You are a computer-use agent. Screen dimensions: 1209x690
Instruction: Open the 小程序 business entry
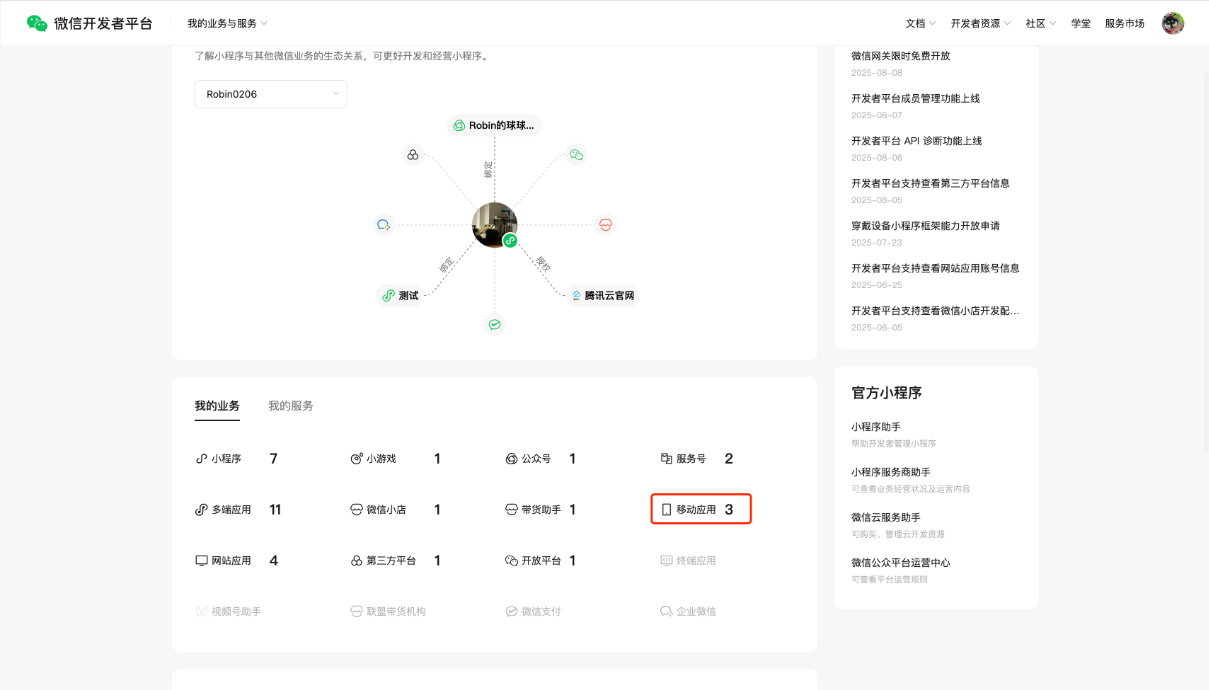[226, 459]
